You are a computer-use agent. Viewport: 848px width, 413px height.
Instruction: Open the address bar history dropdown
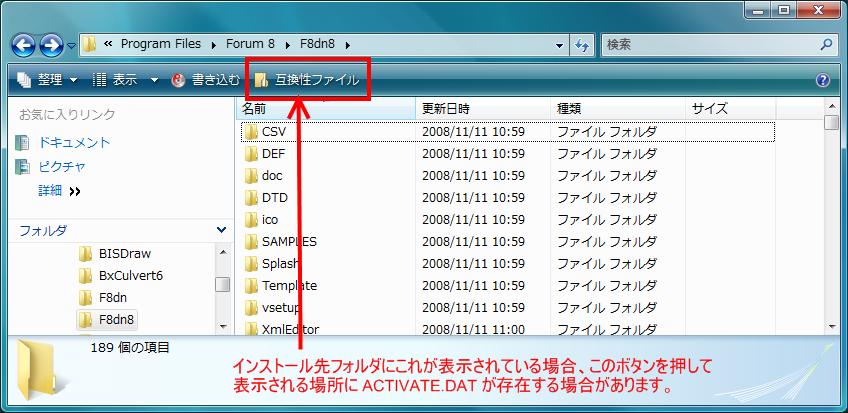pos(560,45)
